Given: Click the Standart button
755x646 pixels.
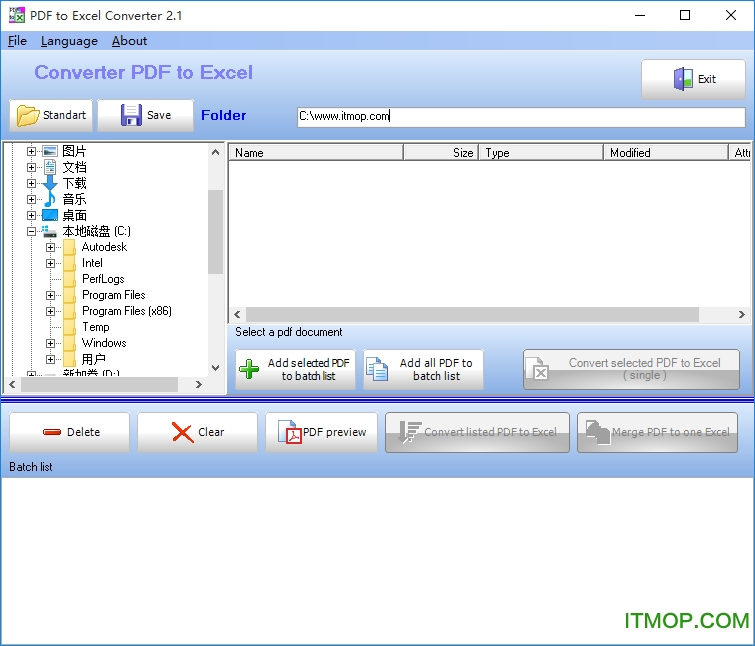Looking at the screenshot, I should [x=51, y=115].
